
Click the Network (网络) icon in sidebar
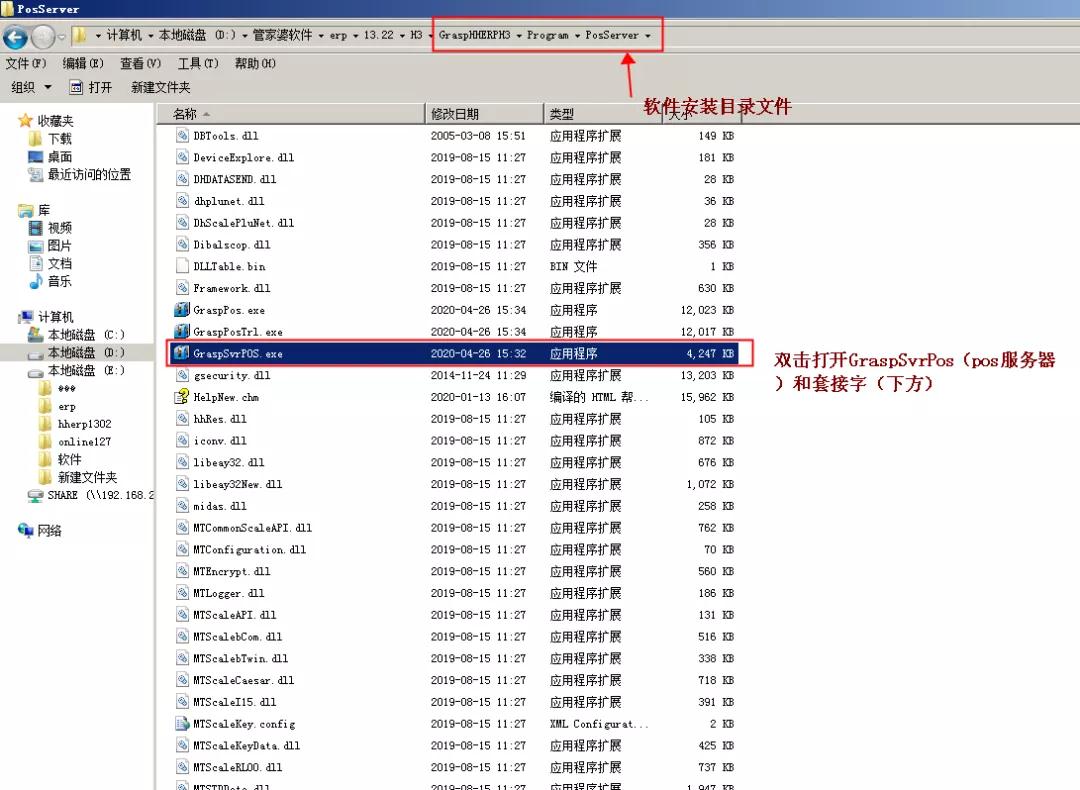click(x=25, y=530)
